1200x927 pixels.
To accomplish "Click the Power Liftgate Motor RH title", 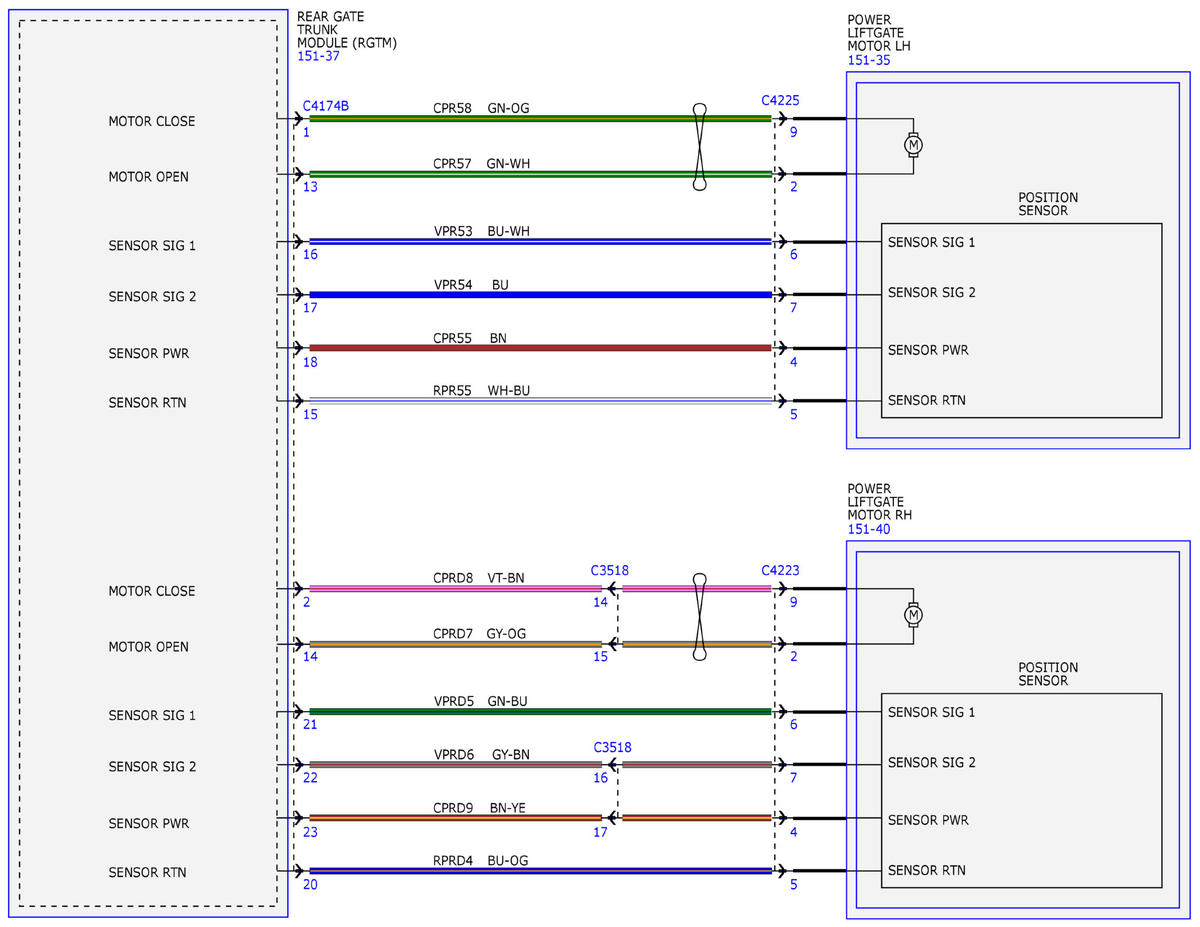I will pos(879,502).
